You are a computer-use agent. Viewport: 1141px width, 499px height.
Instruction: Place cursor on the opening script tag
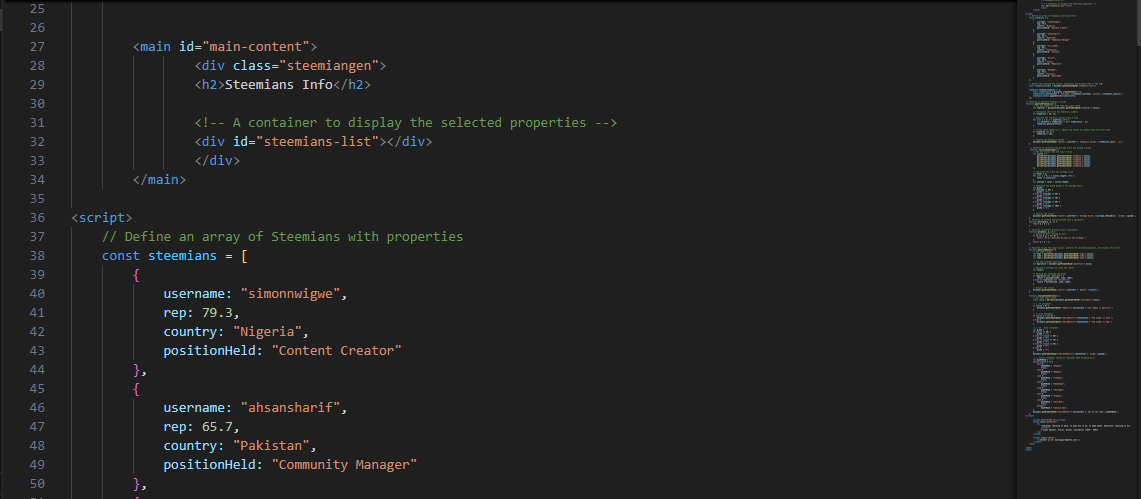102,217
